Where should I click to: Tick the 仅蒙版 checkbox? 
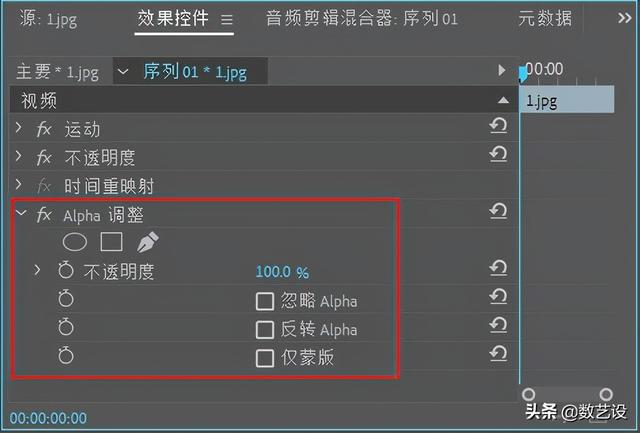265,358
